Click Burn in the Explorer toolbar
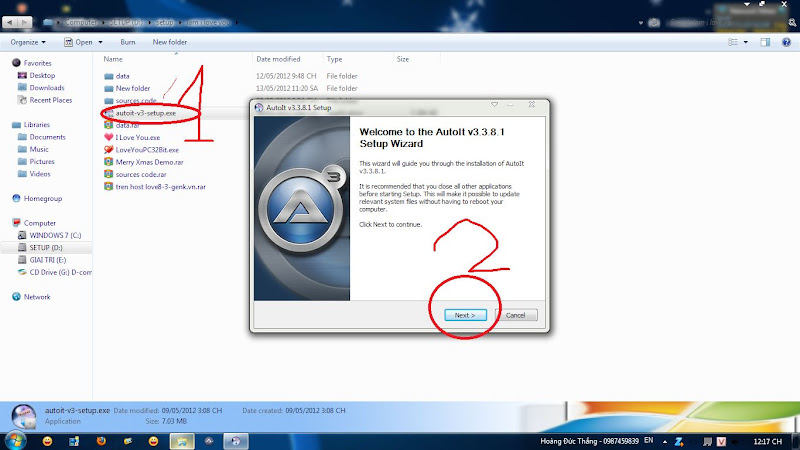The image size is (800, 450). 128,42
